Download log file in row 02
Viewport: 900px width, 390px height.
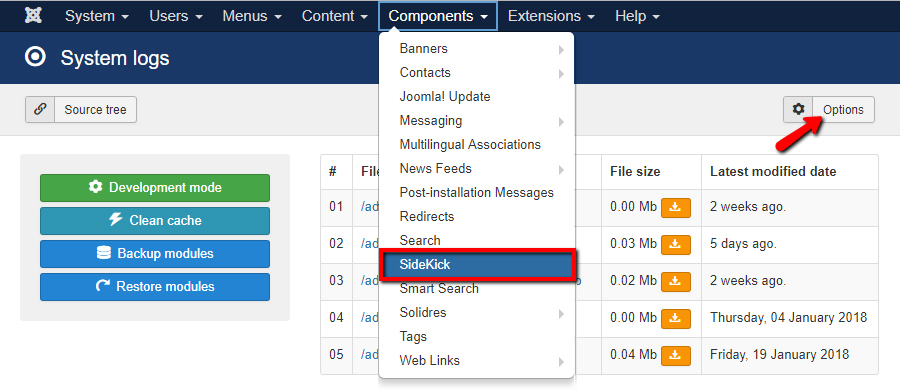[676, 245]
